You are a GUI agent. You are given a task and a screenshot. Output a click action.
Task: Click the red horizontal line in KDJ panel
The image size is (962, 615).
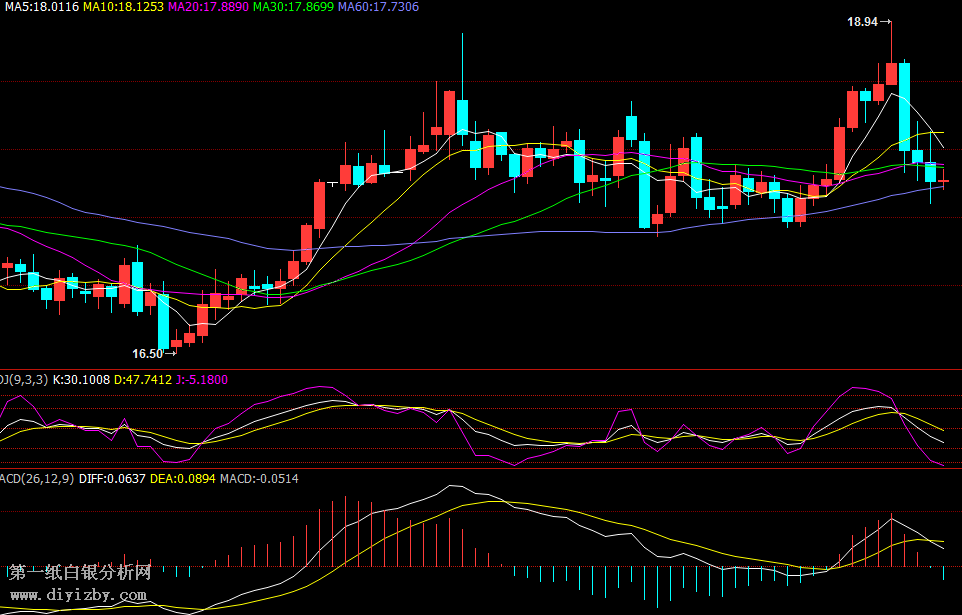point(480,468)
